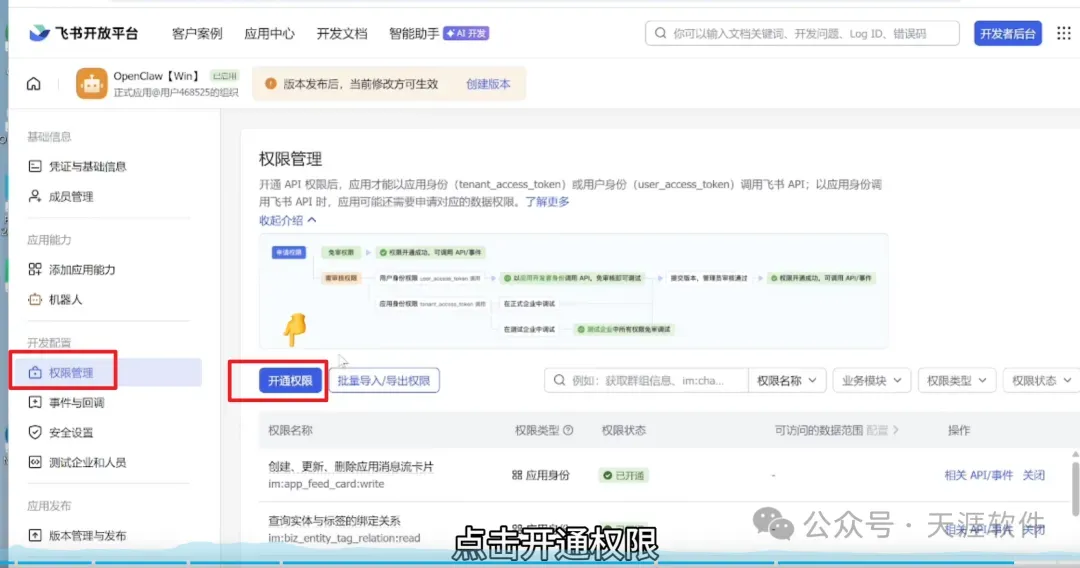Click the OpenClaw robot app icon
This screenshot has height=568, width=1080.
tap(92, 83)
